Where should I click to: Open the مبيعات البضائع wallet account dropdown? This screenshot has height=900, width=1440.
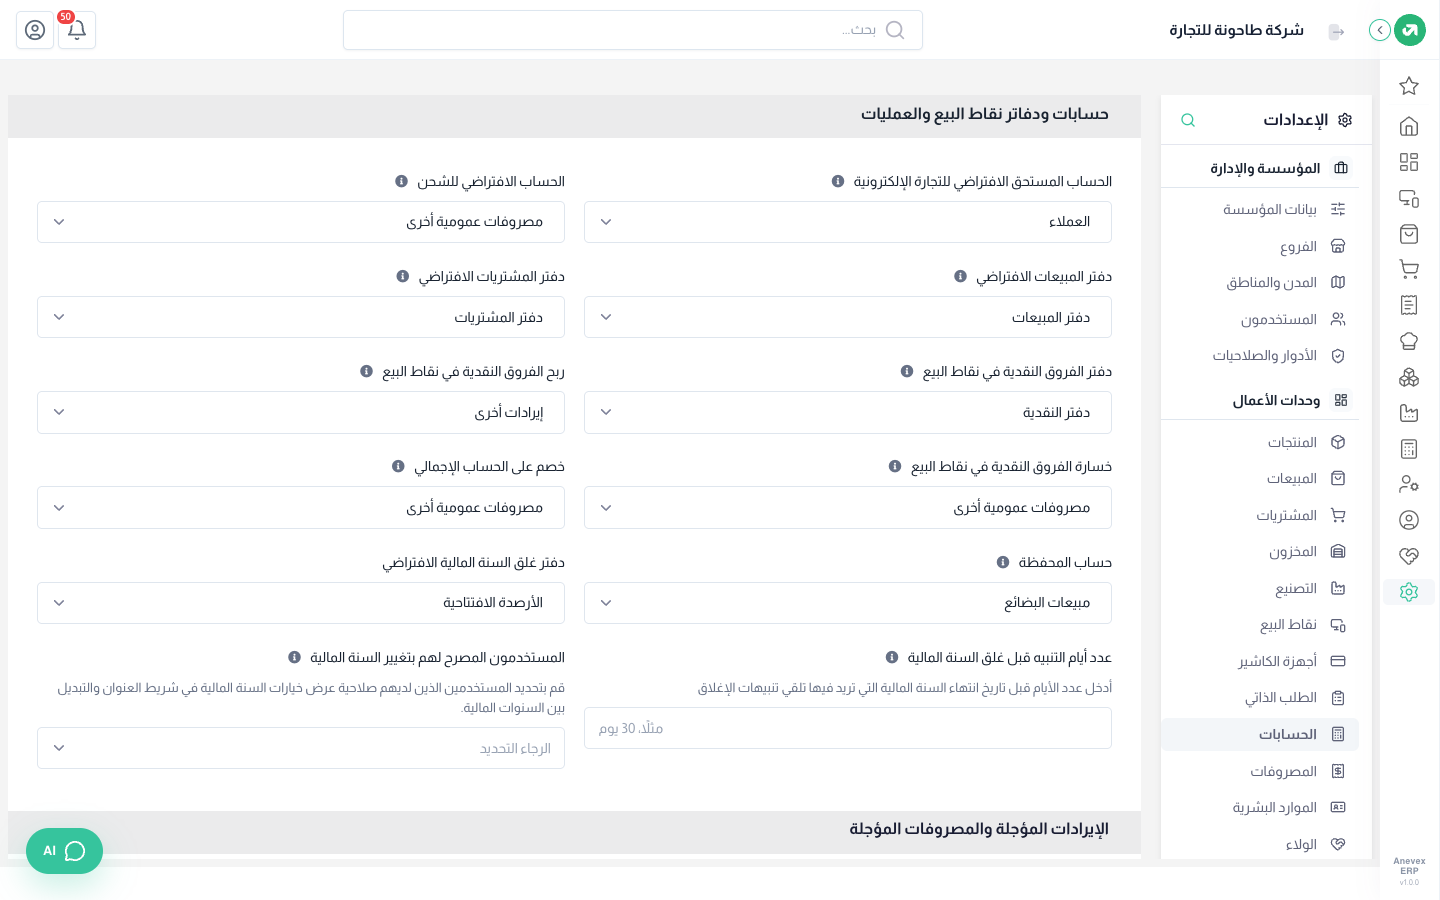click(848, 603)
